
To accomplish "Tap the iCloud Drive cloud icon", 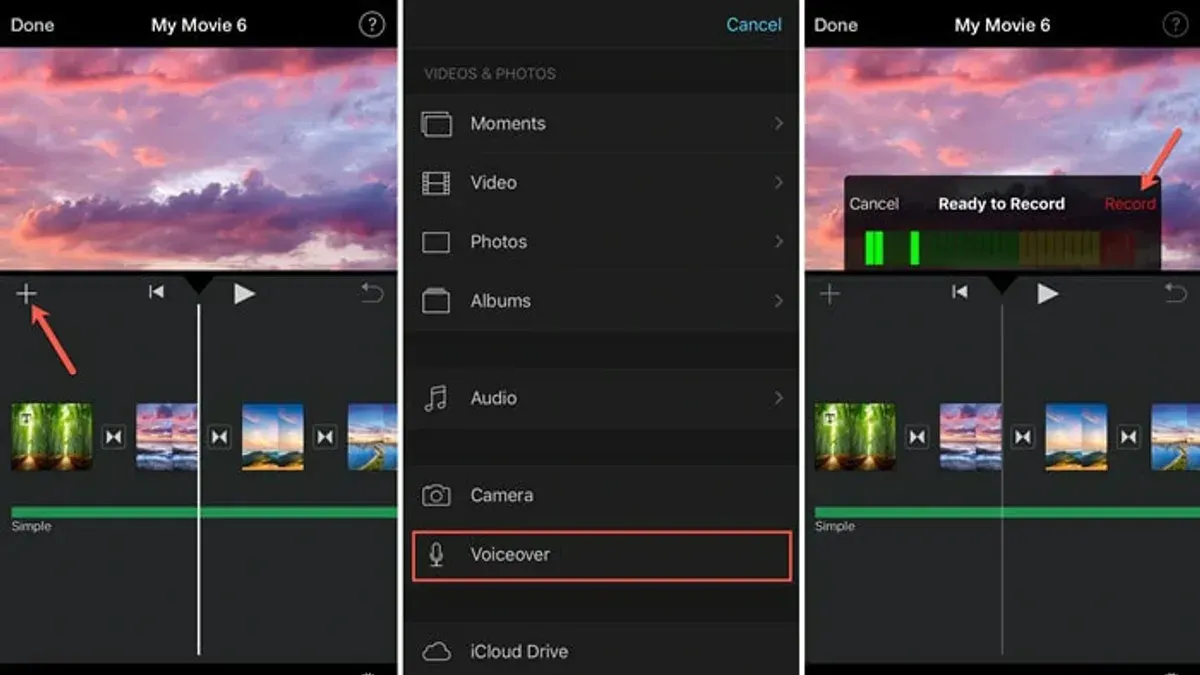I will click(436, 652).
